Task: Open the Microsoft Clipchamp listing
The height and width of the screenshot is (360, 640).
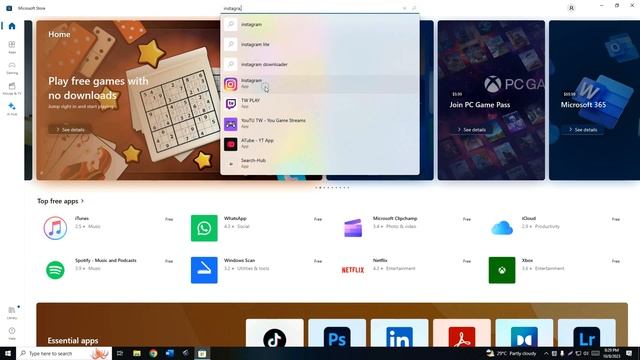Action: [x=406, y=227]
